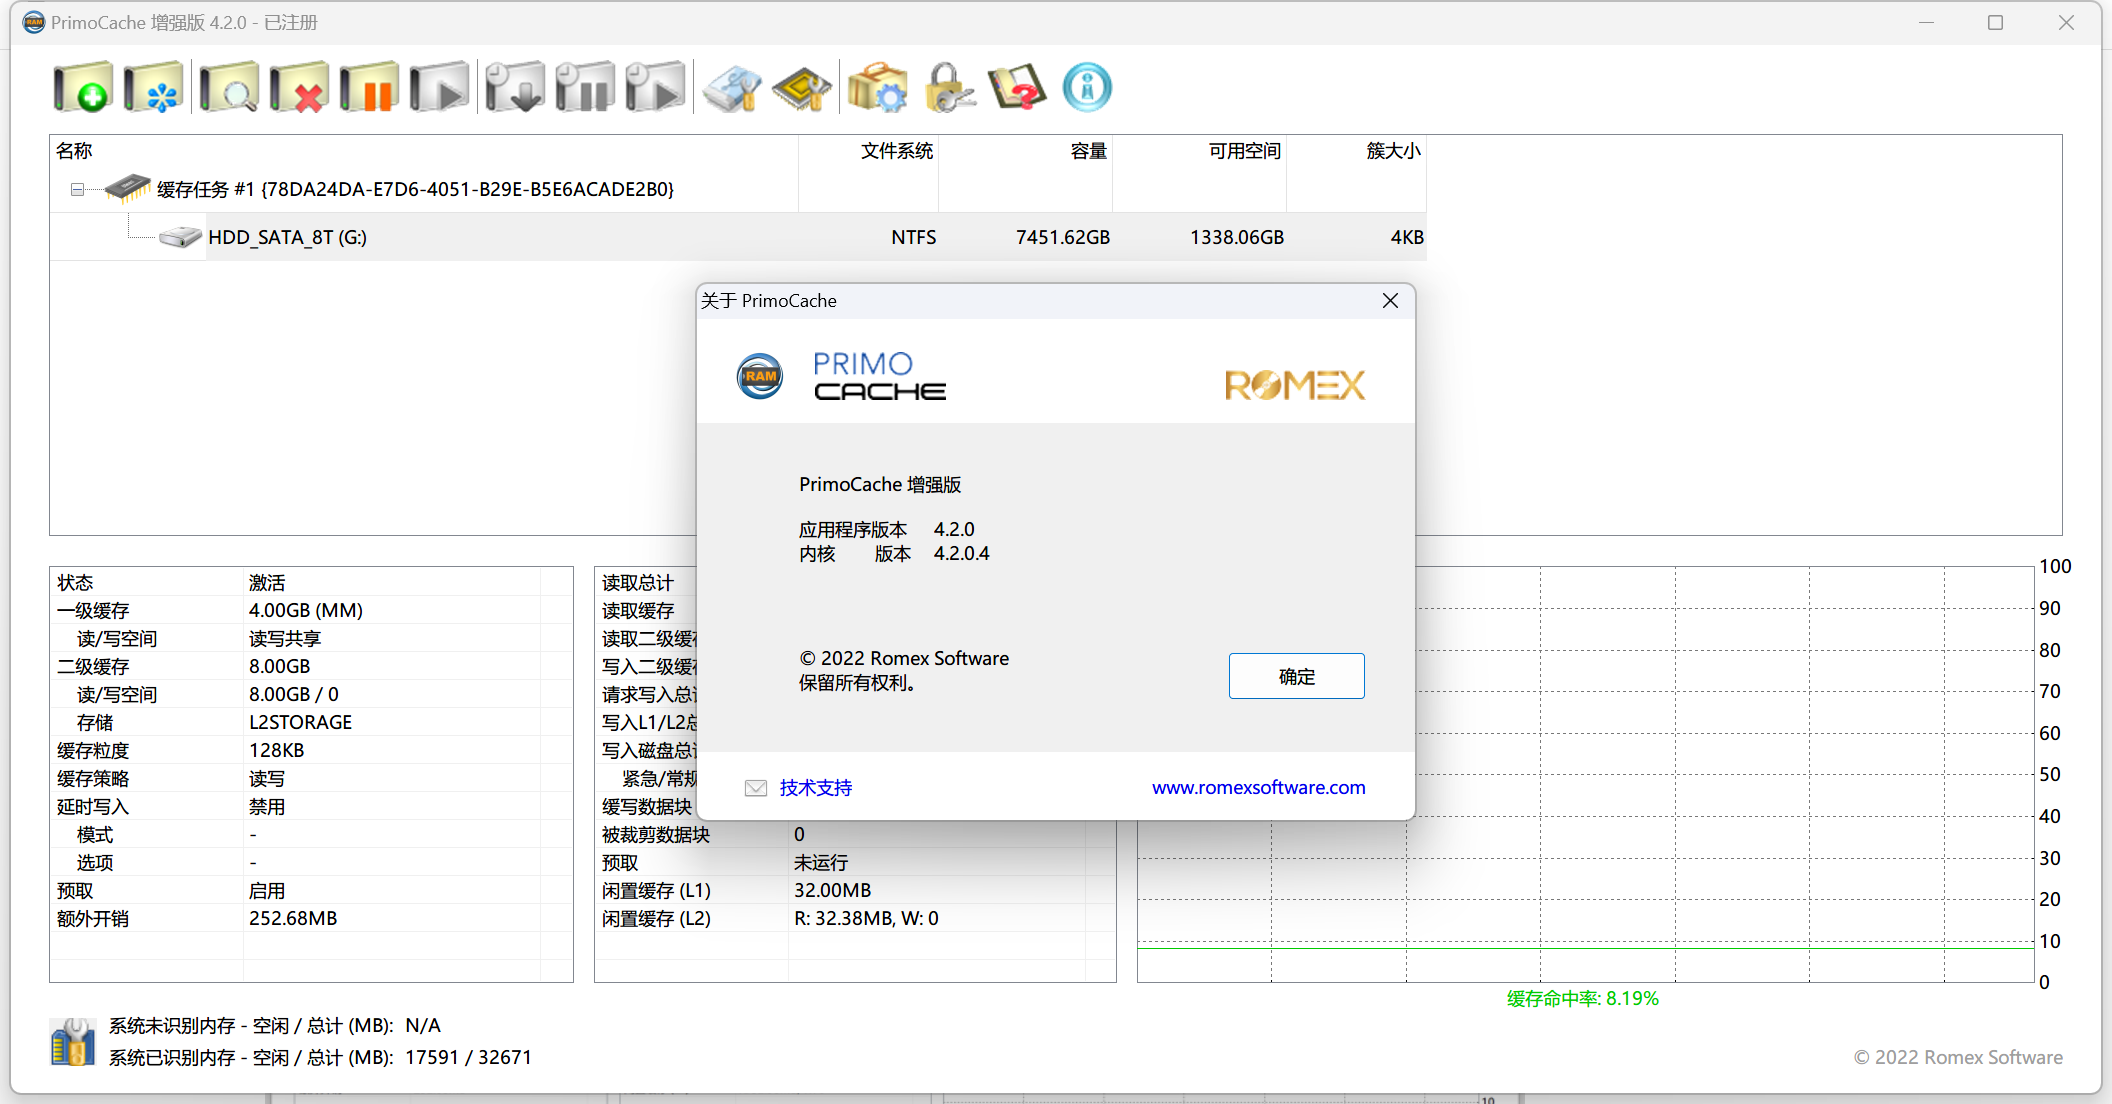
Task: Select the HDD_SATA_8T (G:) volume row
Action: point(738,237)
